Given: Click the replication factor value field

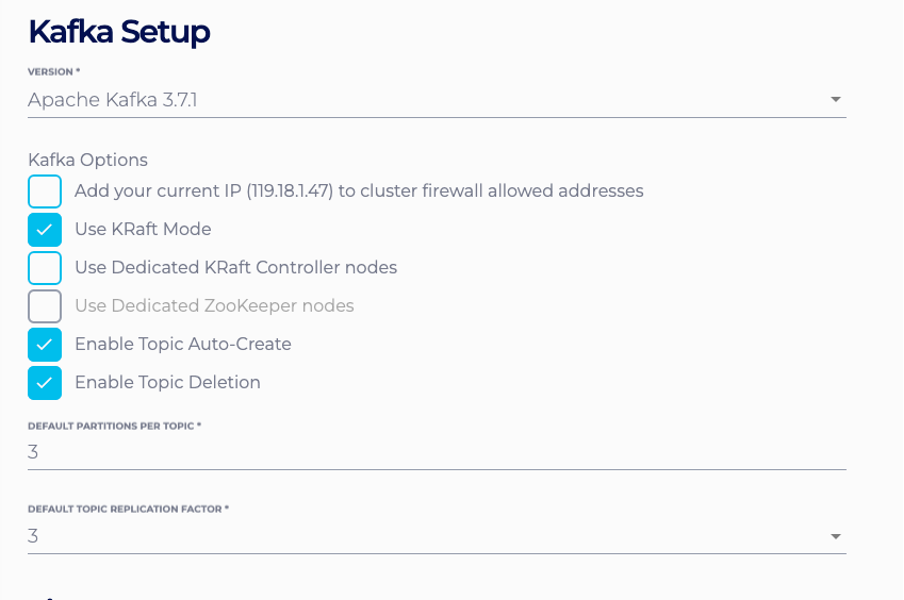Looking at the screenshot, I should coord(400,536).
